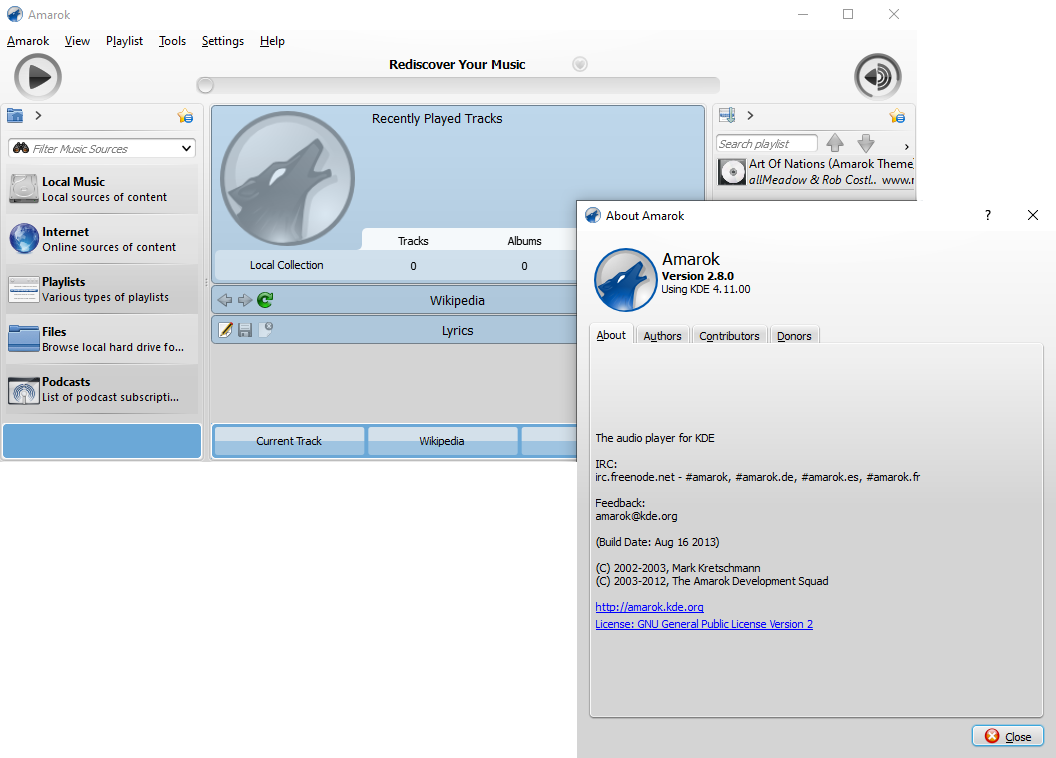Image resolution: width=1056 pixels, height=758 pixels.
Task: Reload the Wikipedia applet
Action: coord(265,300)
